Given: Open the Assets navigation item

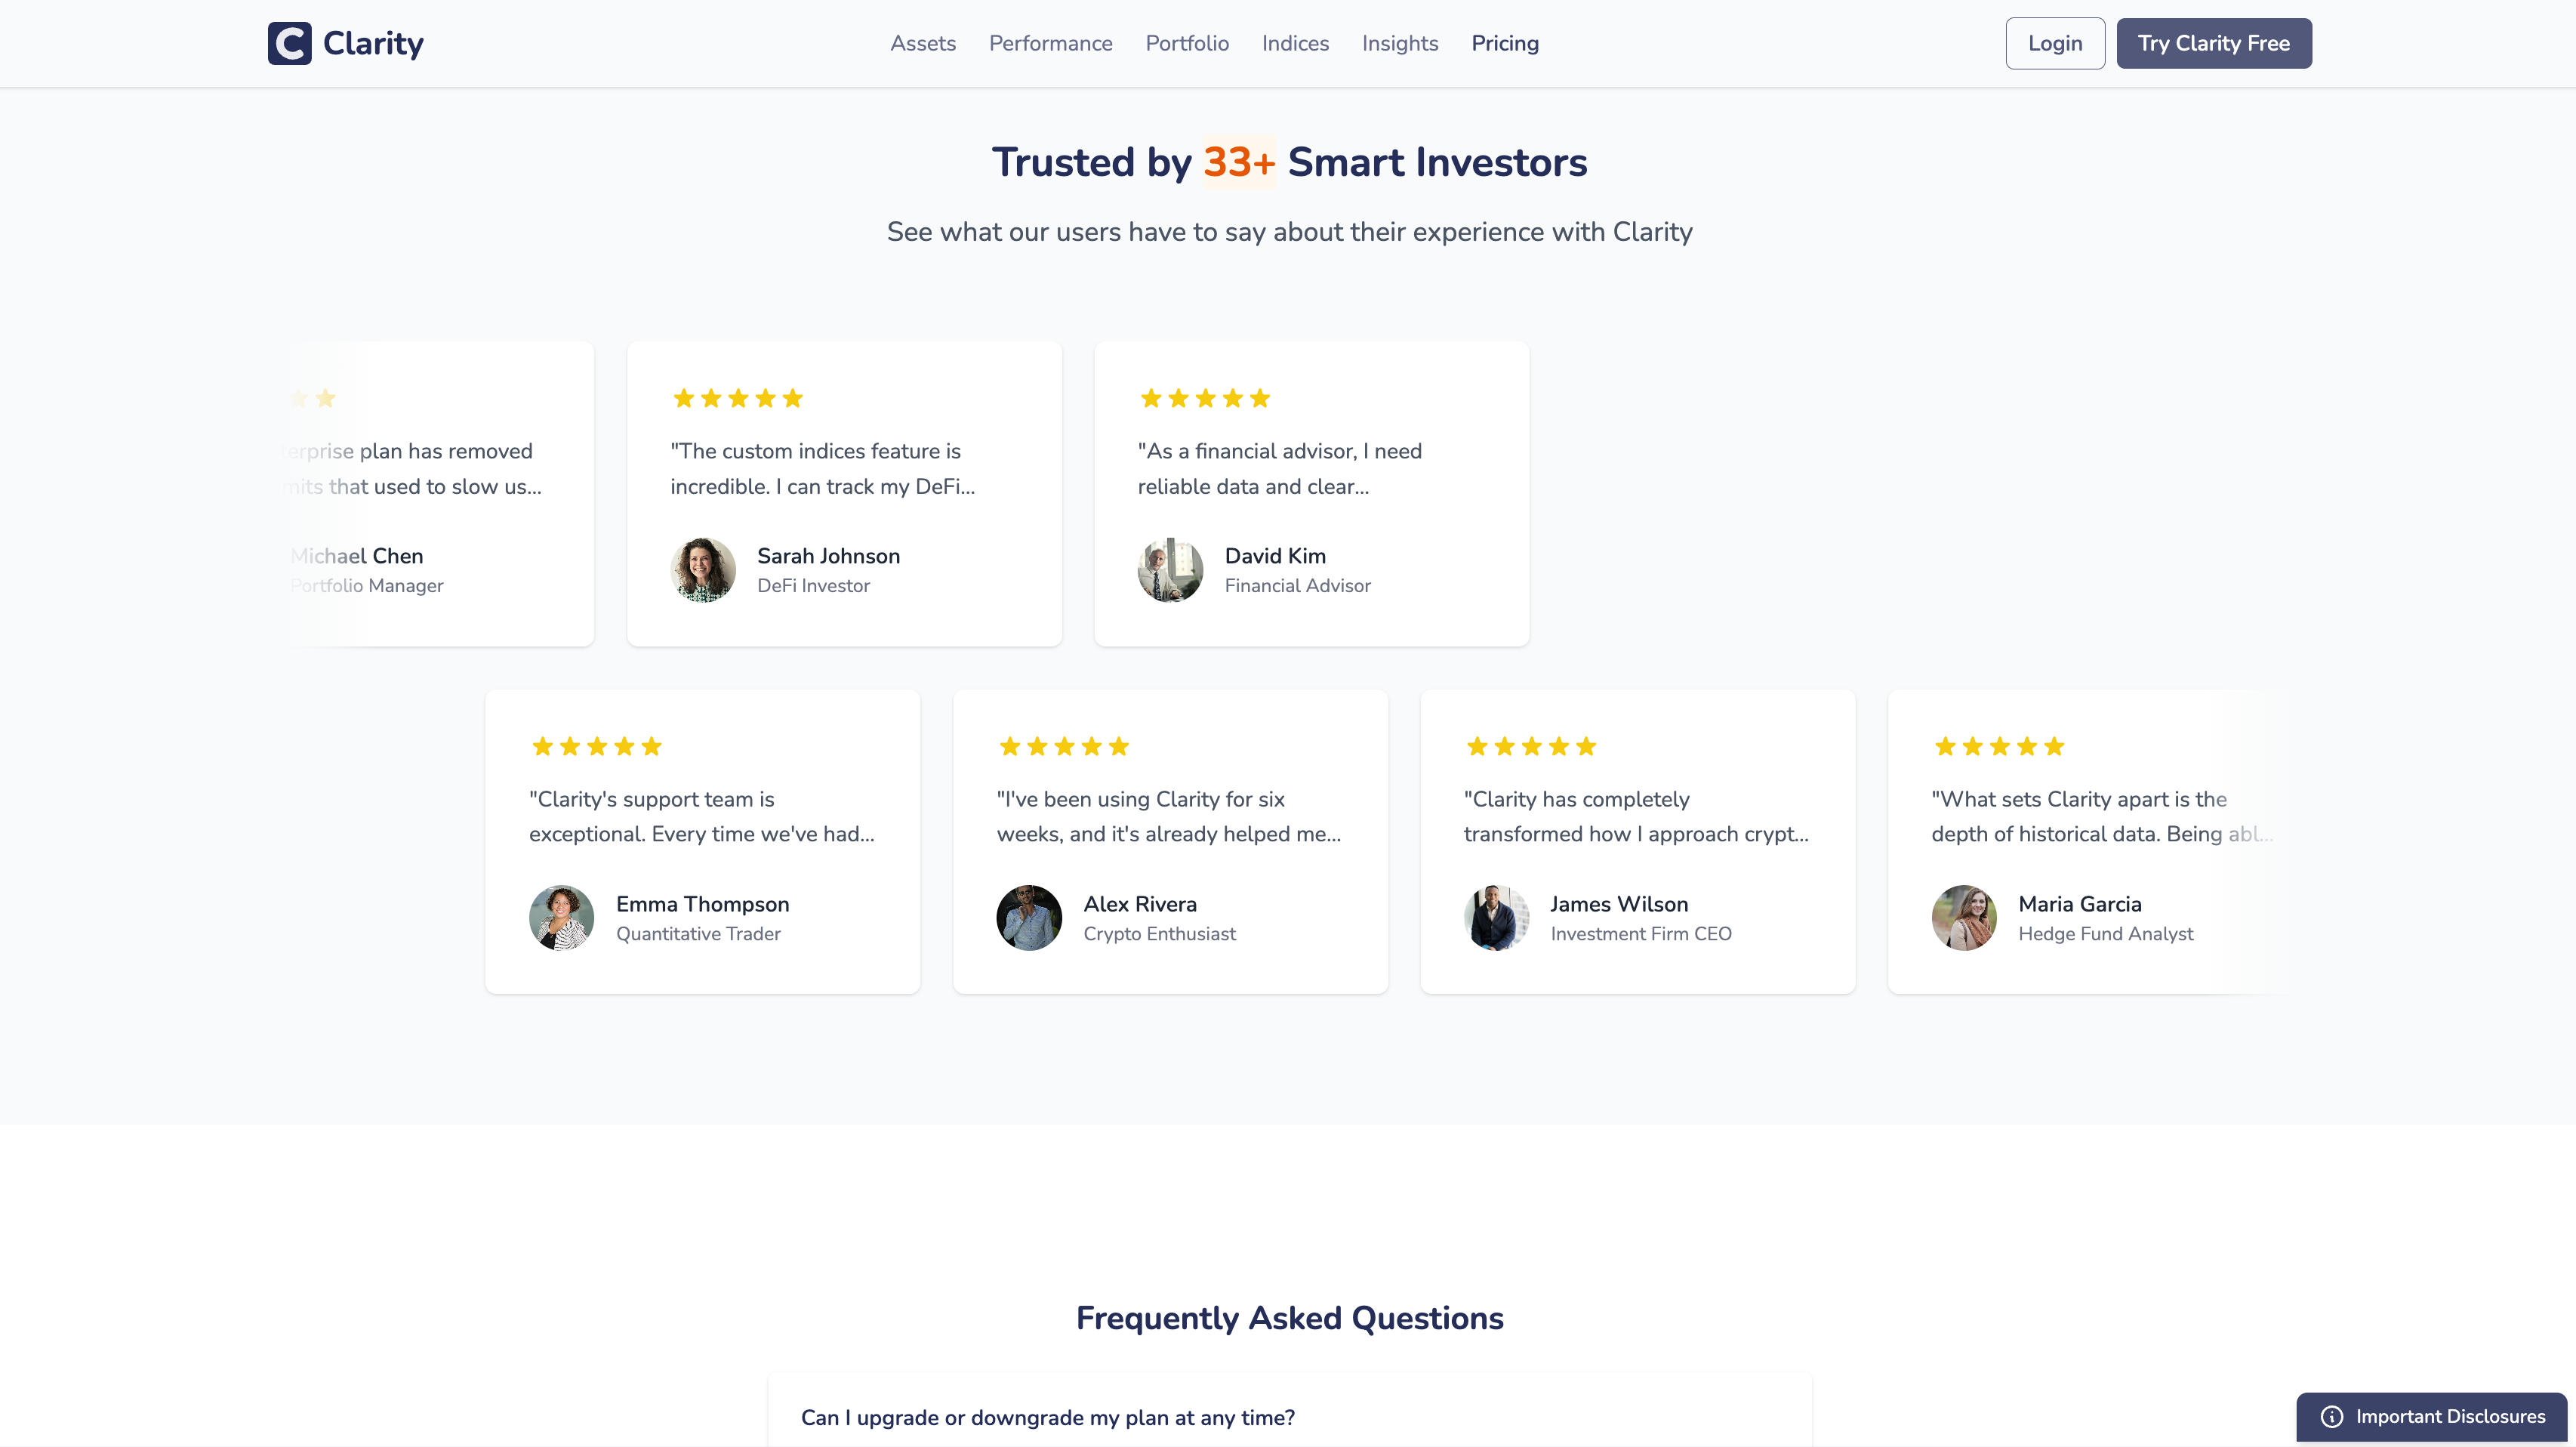Looking at the screenshot, I should coord(922,43).
